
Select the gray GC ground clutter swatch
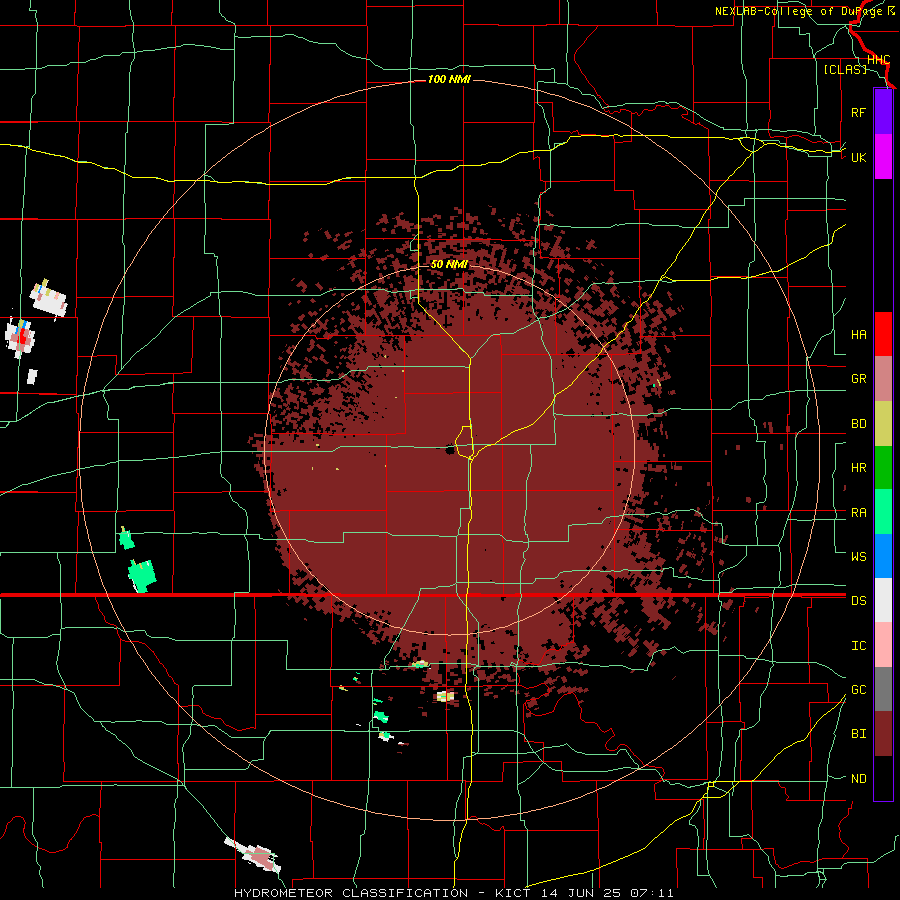coord(883,689)
